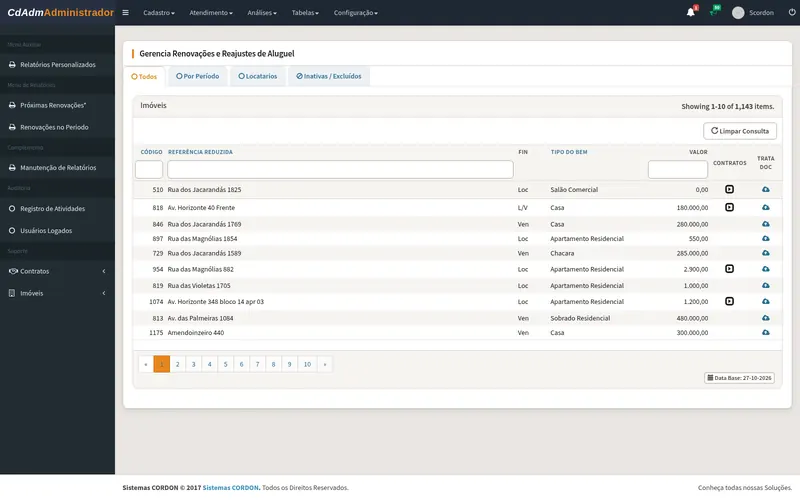Click cloud upload icon for Rua dos Jacarandás 1825

click(x=765, y=189)
